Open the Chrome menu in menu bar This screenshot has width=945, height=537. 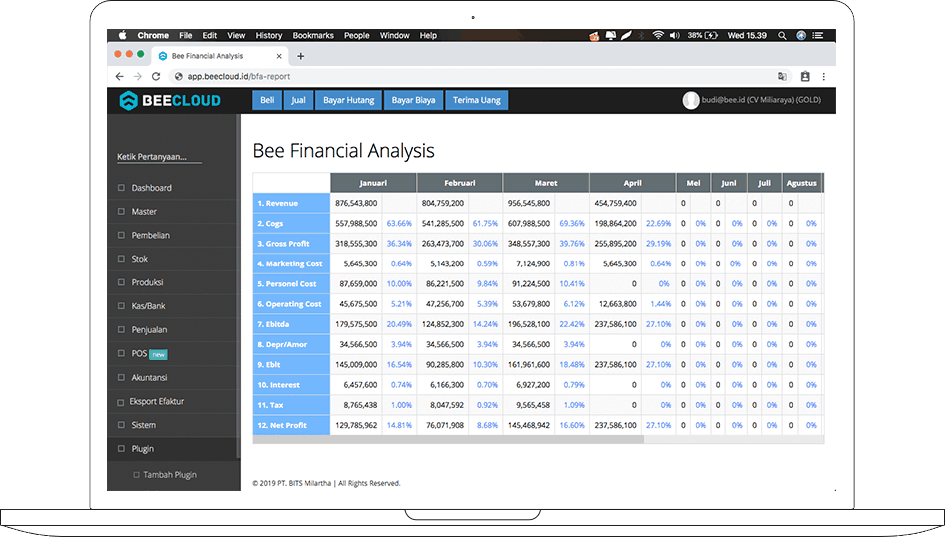(152, 36)
